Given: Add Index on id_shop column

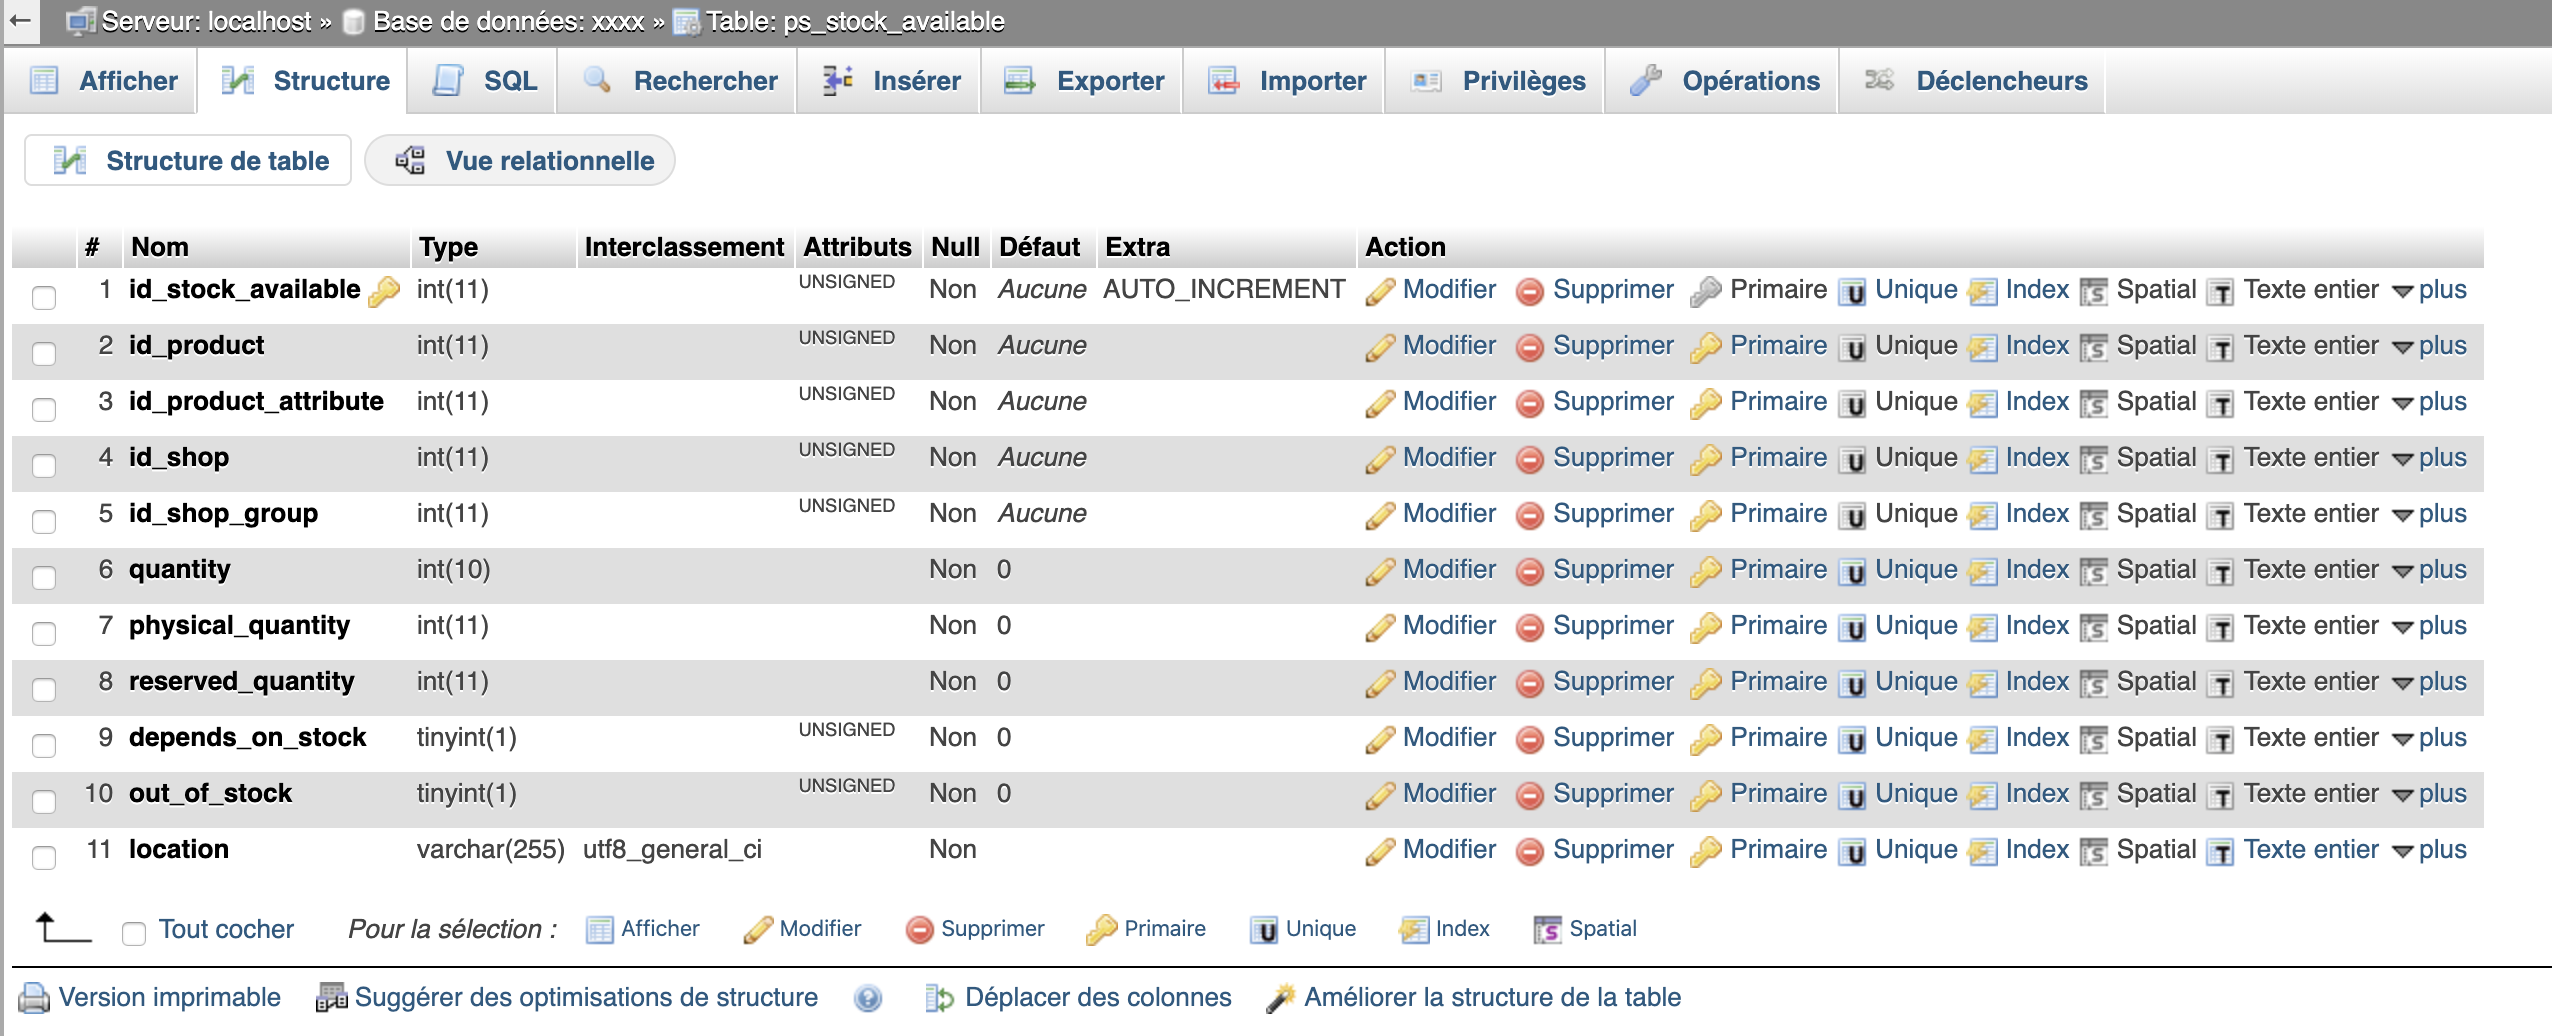Looking at the screenshot, I should (2039, 457).
